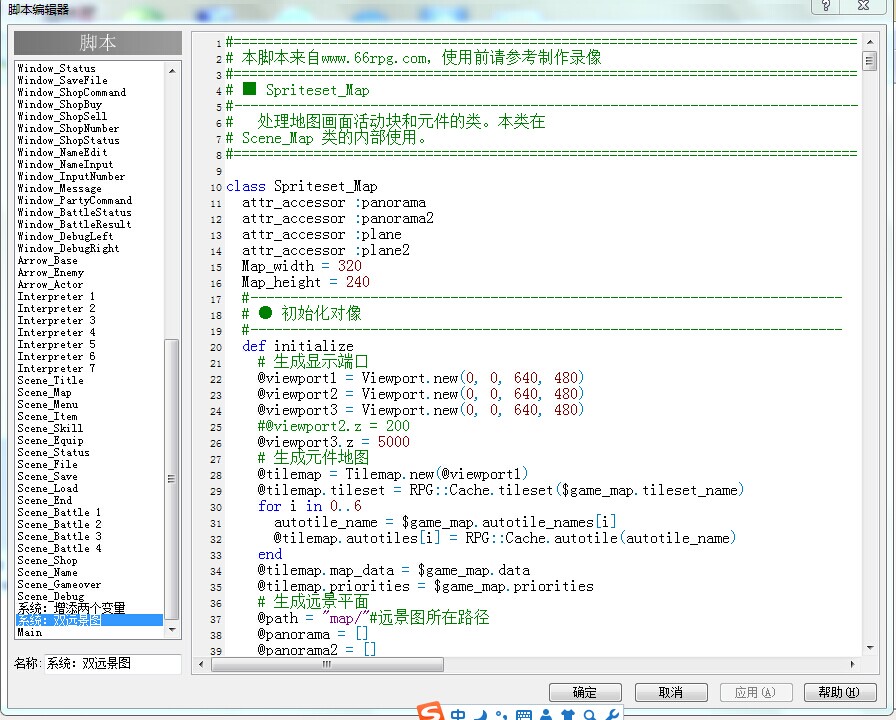
Task: Click the Sogou input method logo
Action: [x=431, y=711]
